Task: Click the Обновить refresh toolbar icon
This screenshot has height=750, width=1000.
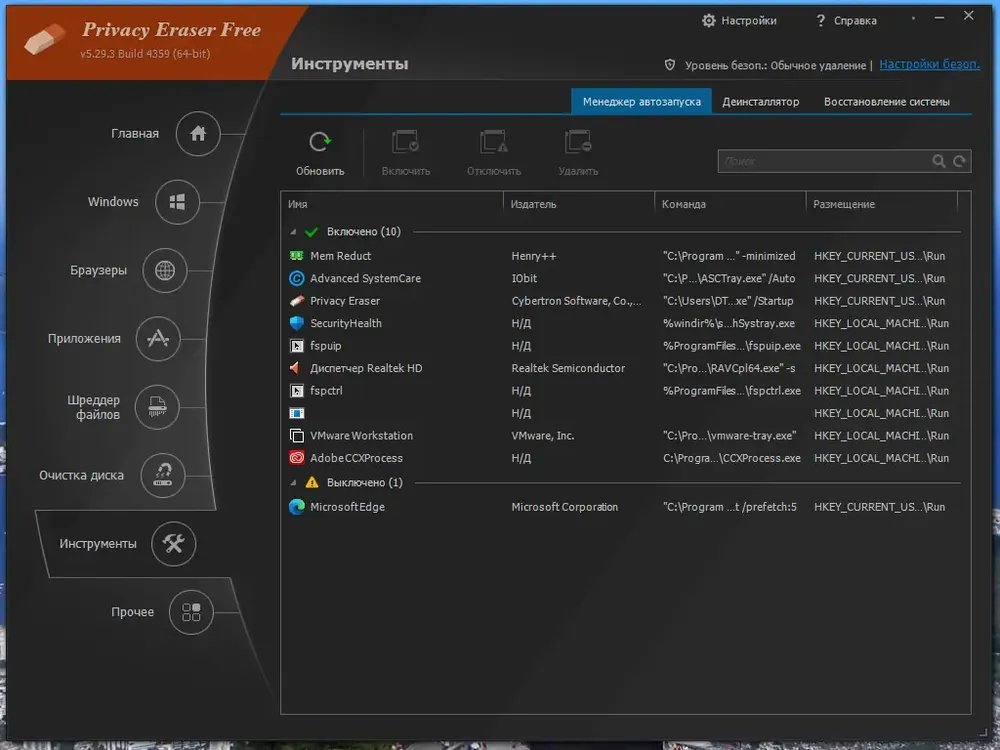Action: (320, 142)
